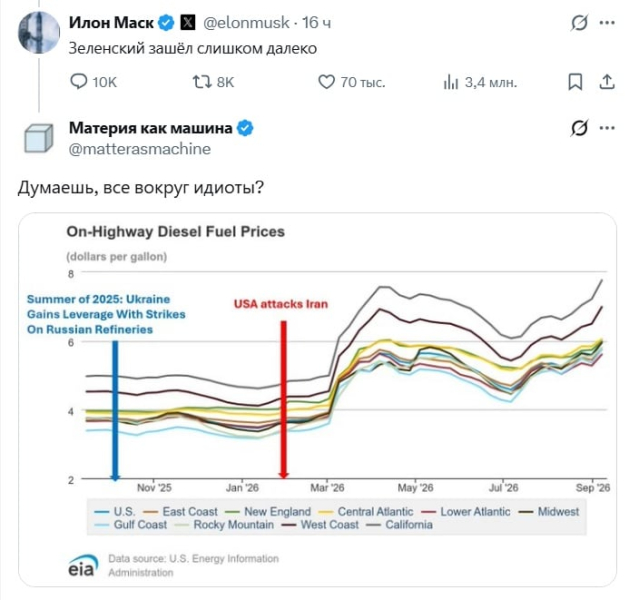
Task: Open replies on Elon Musk's tweet
Action: [93, 82]
